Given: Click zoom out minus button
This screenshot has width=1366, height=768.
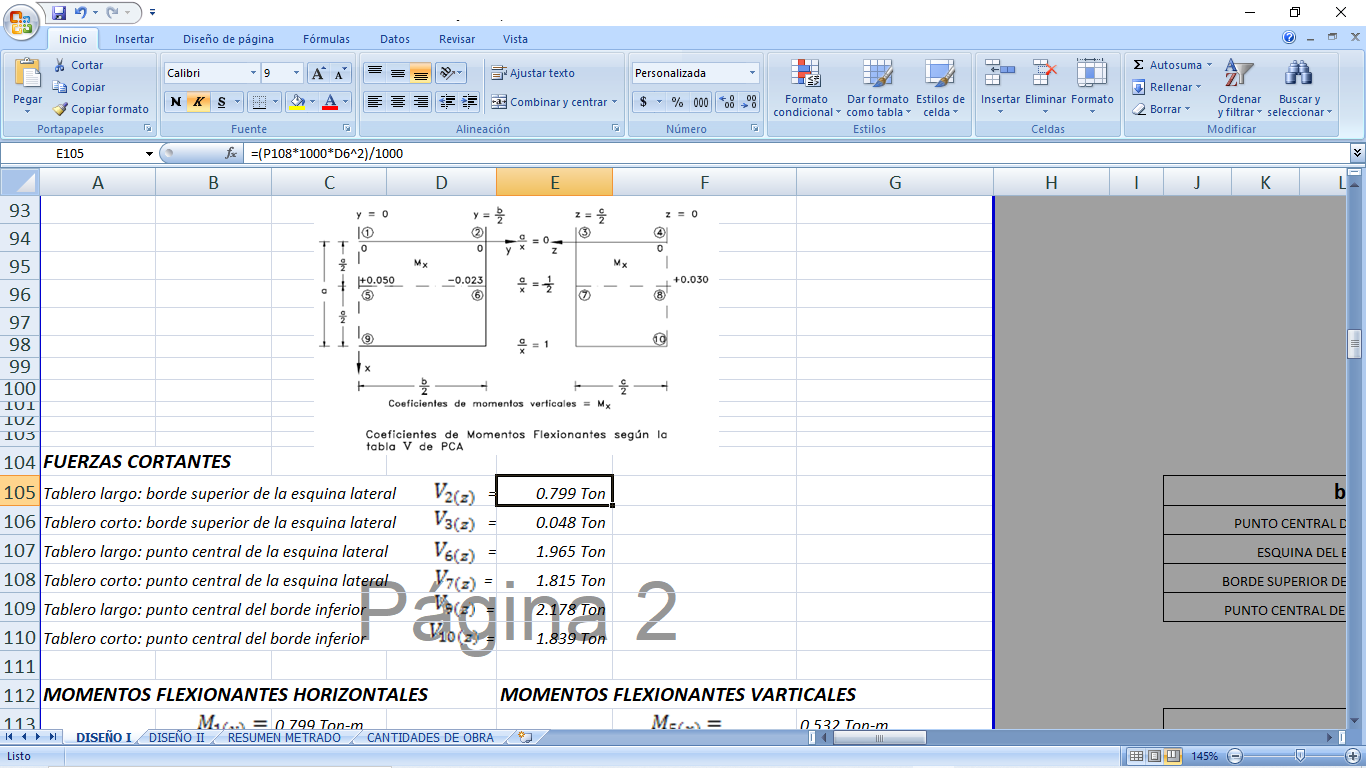Looking at the screenshot, I should coord(1234,756).
